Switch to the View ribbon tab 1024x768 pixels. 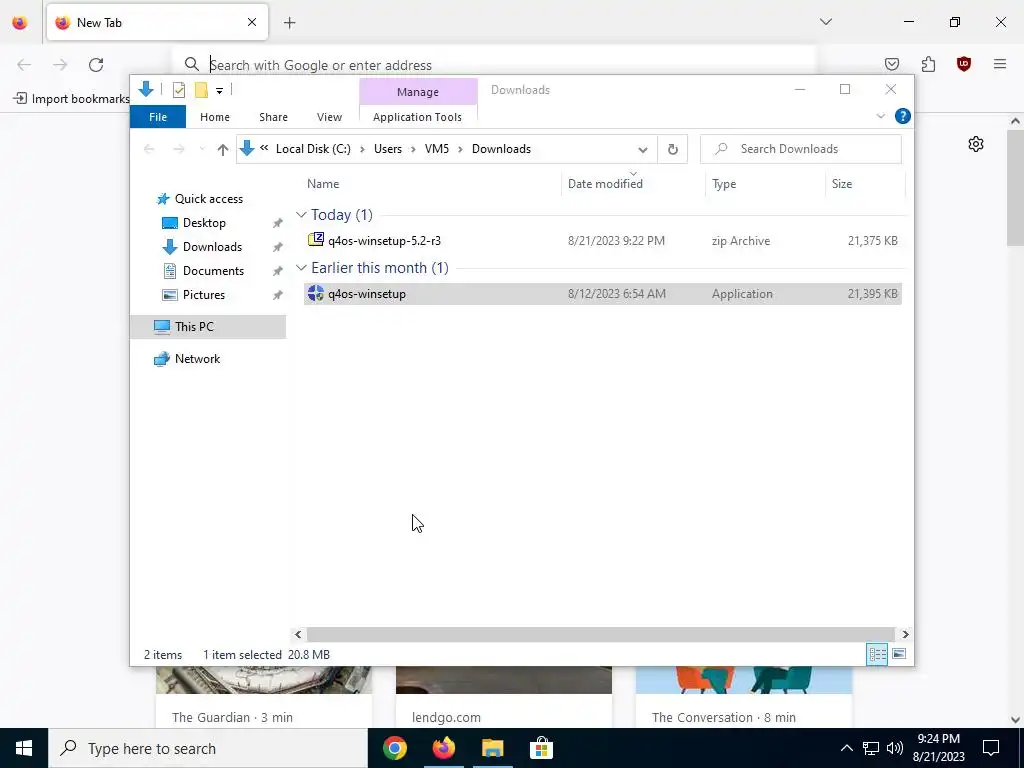point(329,117)
